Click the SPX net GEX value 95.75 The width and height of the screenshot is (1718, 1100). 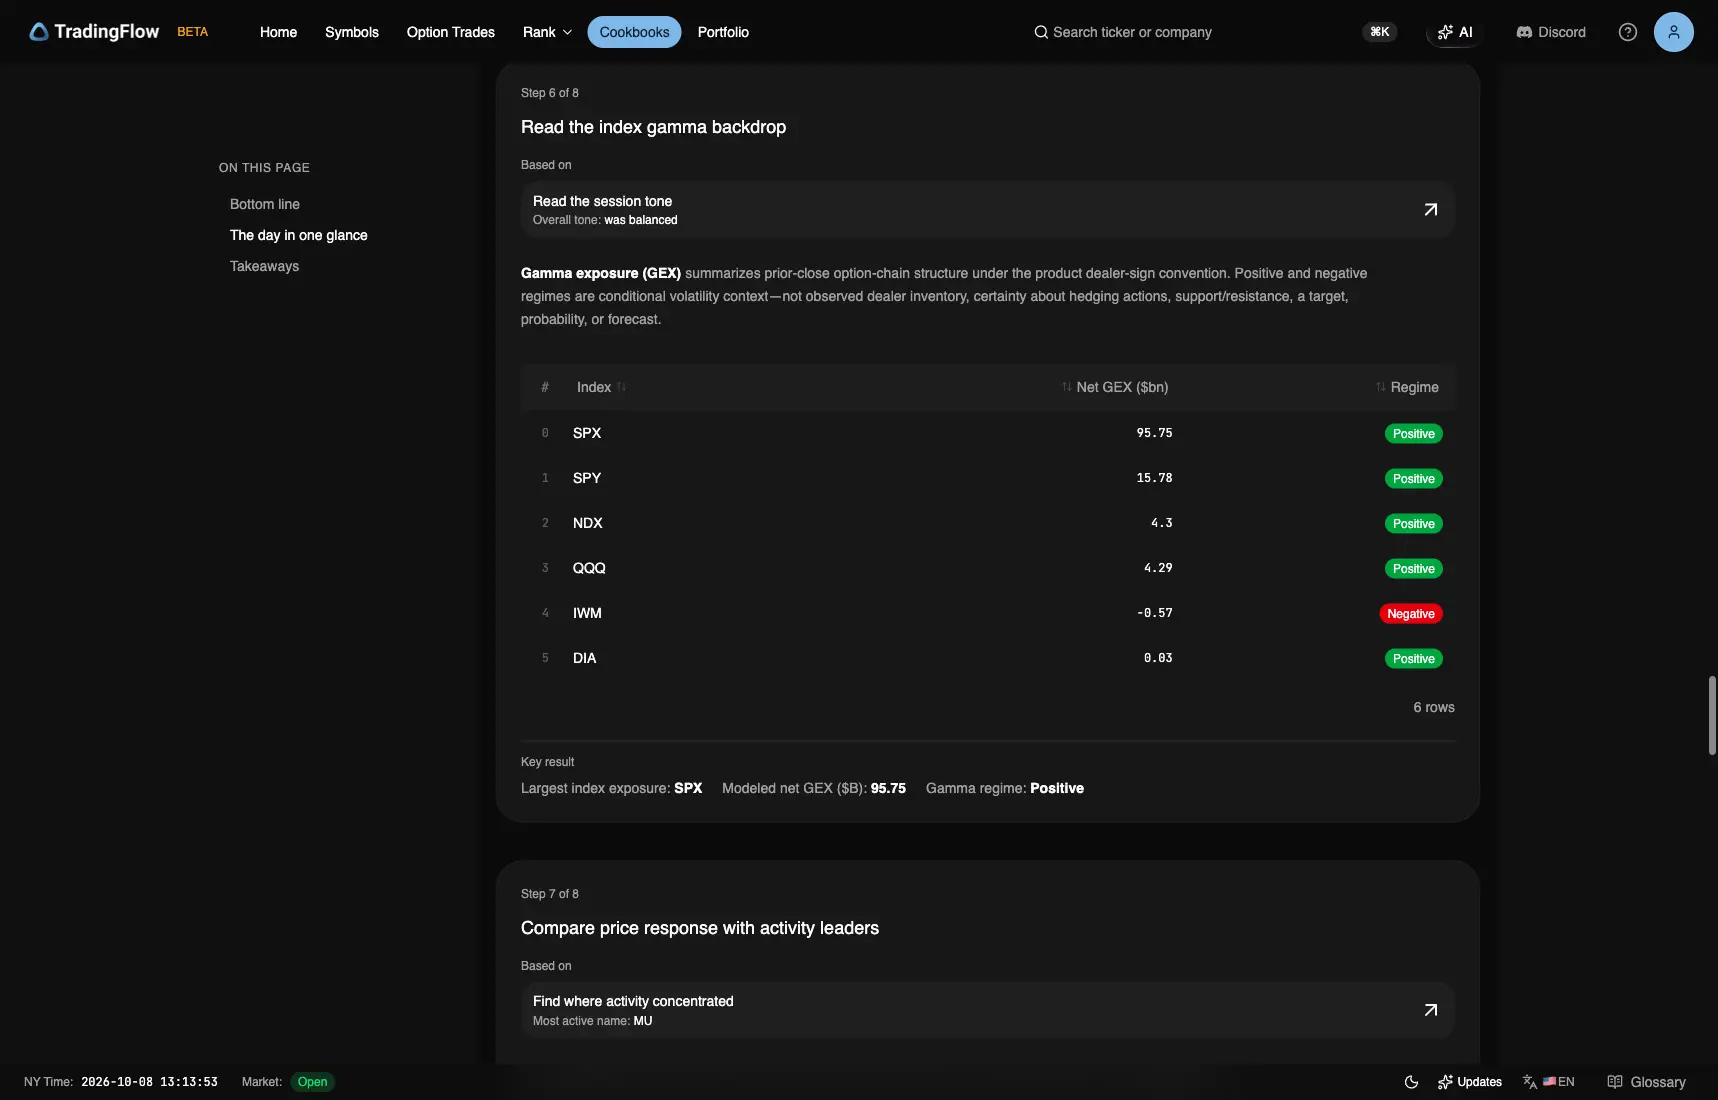point(1154,433)
